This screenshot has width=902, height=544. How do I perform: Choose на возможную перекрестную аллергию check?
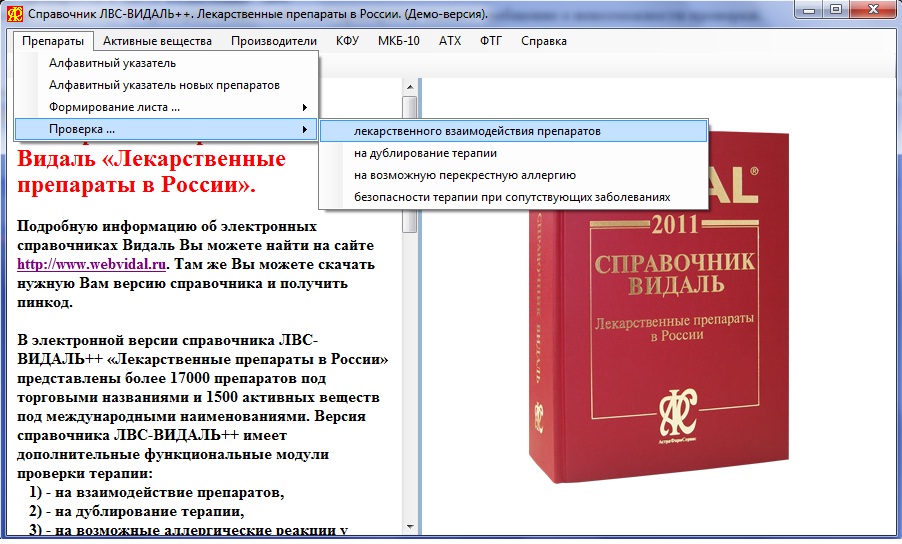tap(514, 175)
